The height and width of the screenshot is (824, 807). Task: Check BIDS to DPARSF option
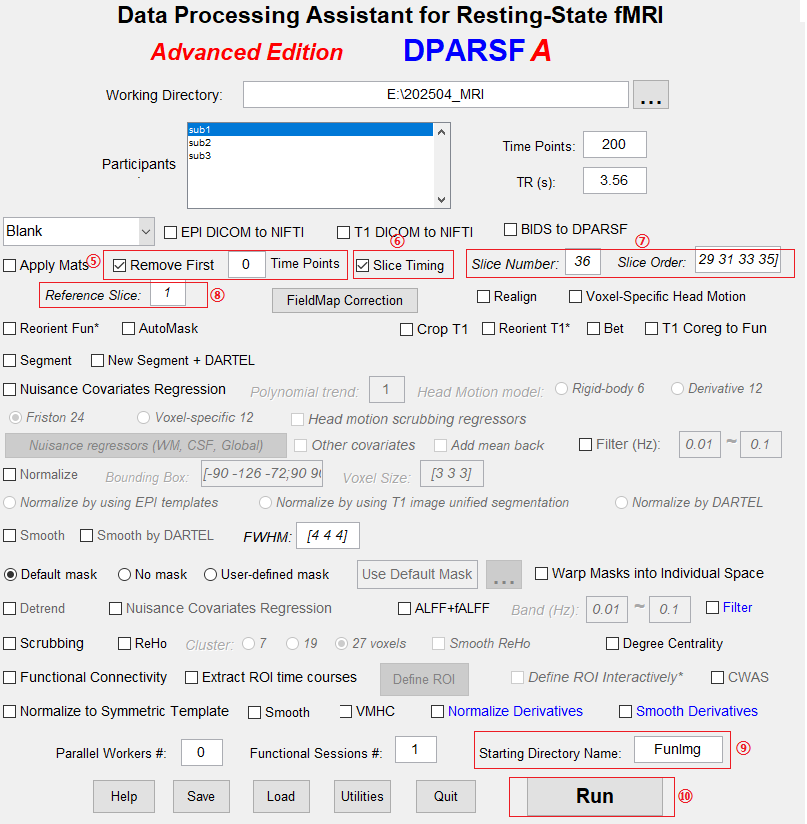[x=510, y=229]
